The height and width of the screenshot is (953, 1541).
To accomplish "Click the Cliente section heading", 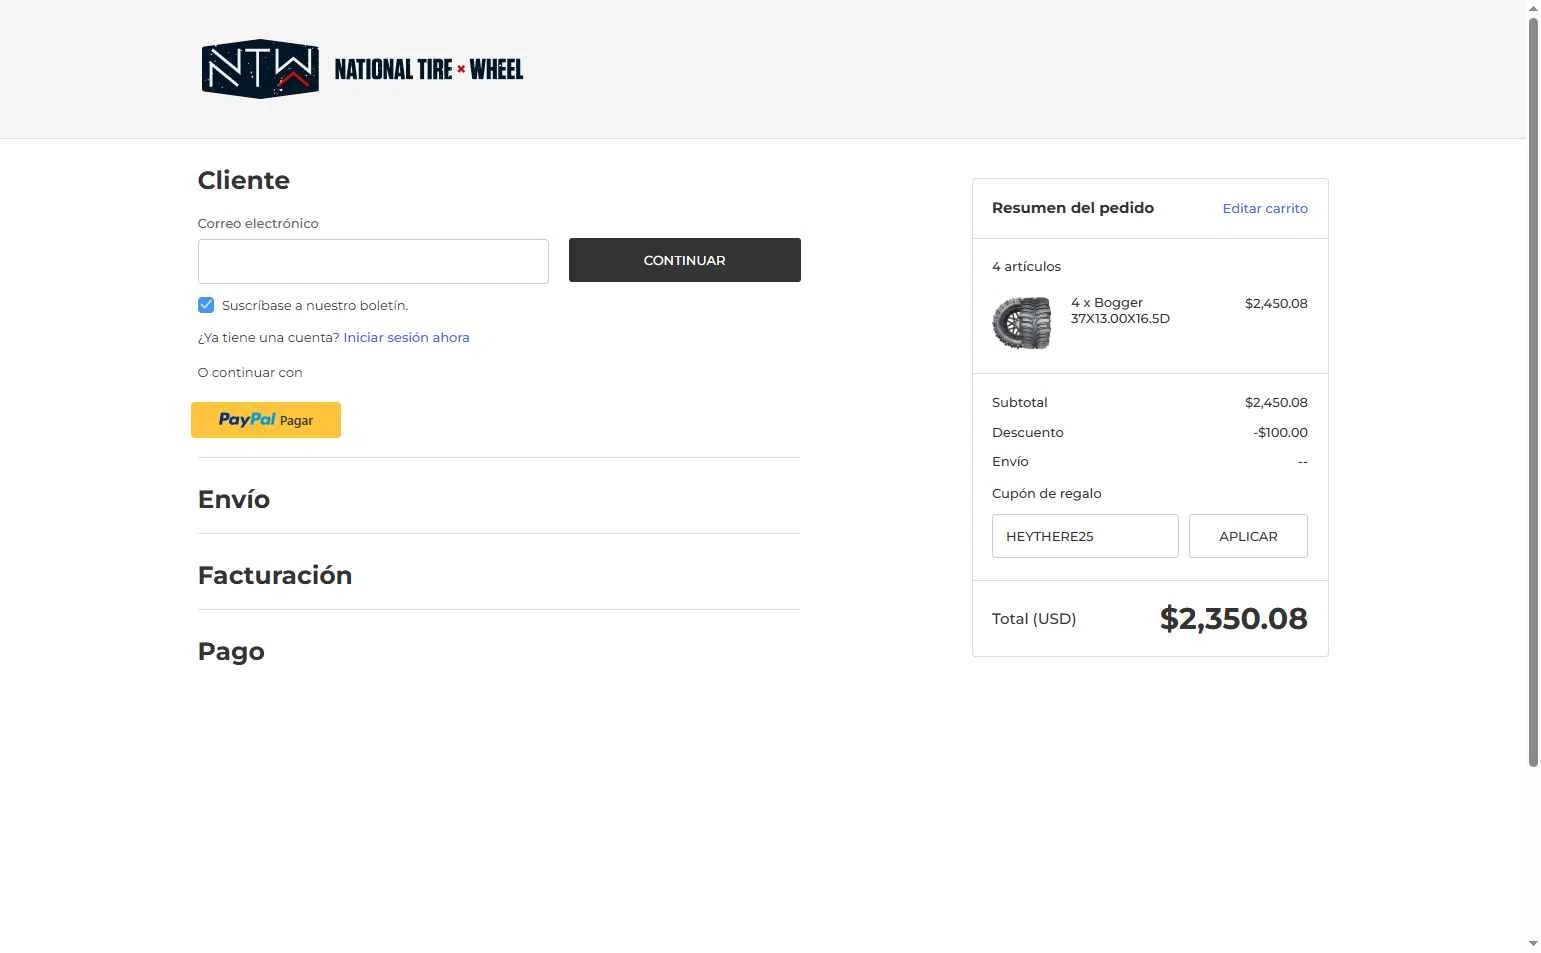I will coord(244,180).
